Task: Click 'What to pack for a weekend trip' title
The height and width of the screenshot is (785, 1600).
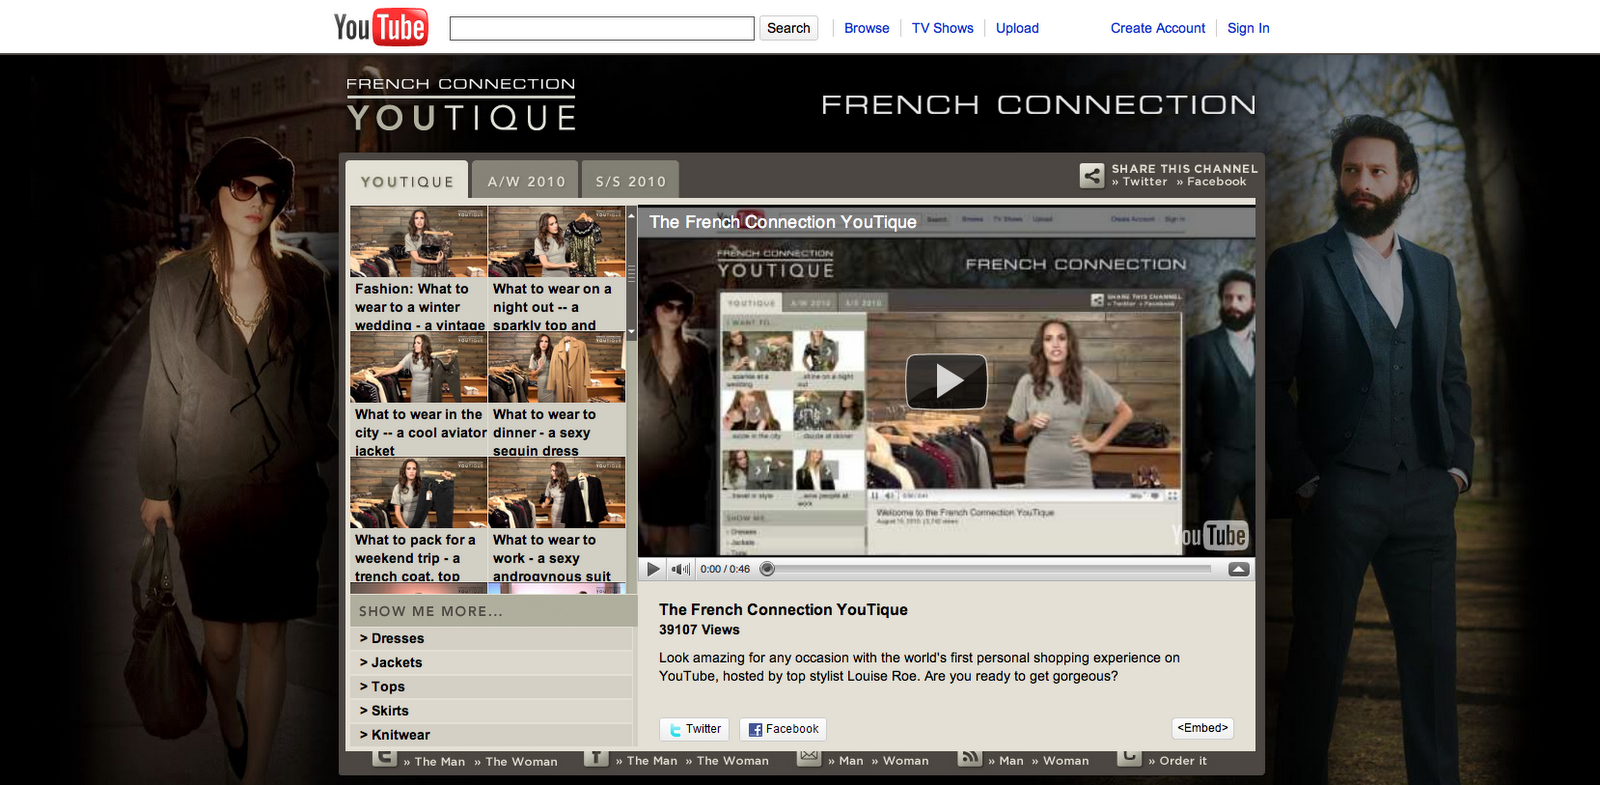Action: click(x=415, y=557)
